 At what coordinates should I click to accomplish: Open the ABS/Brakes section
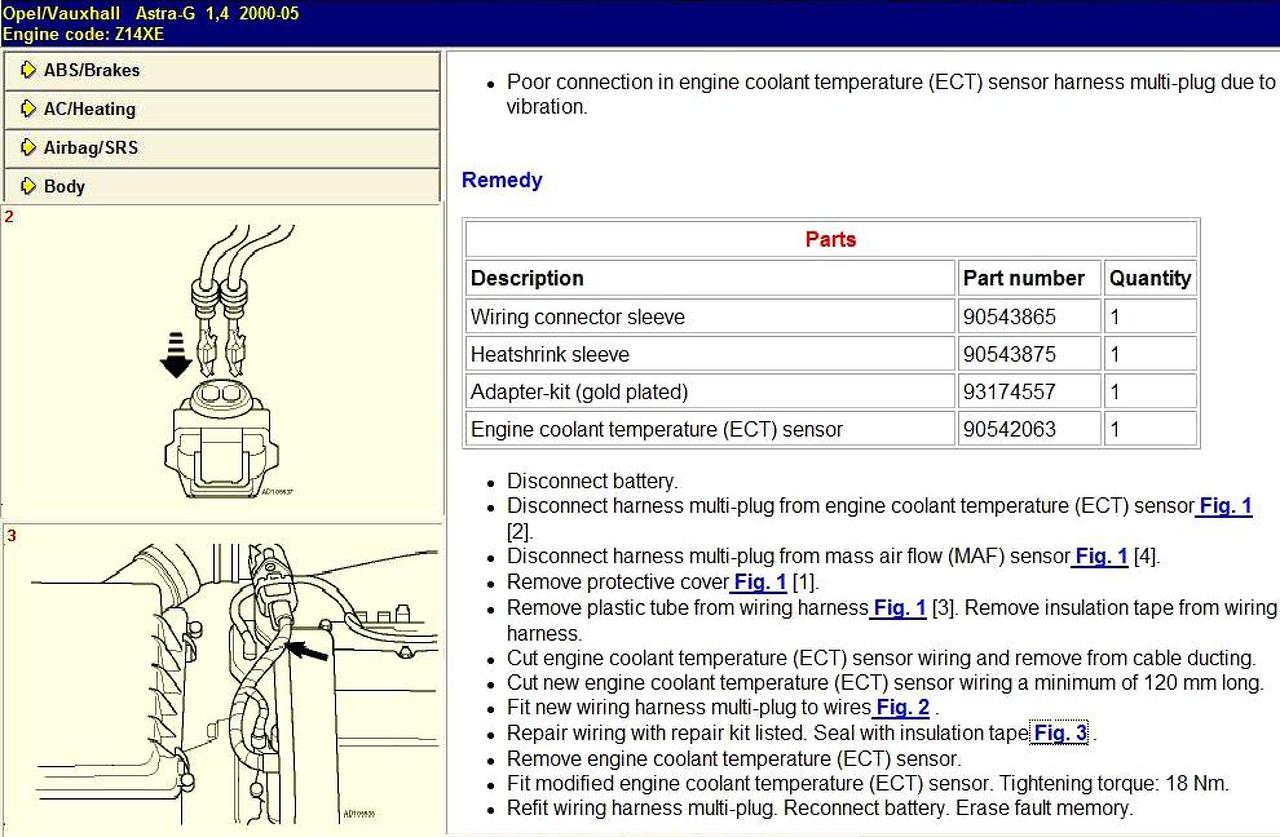pyautogui.click(x=220, y=71)
